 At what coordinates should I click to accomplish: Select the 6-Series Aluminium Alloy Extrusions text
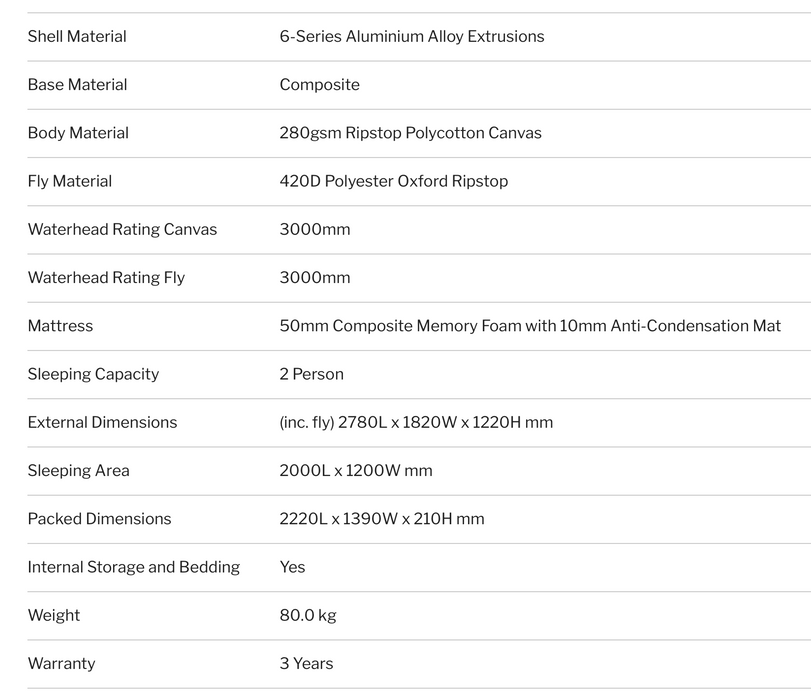point(412,36)
